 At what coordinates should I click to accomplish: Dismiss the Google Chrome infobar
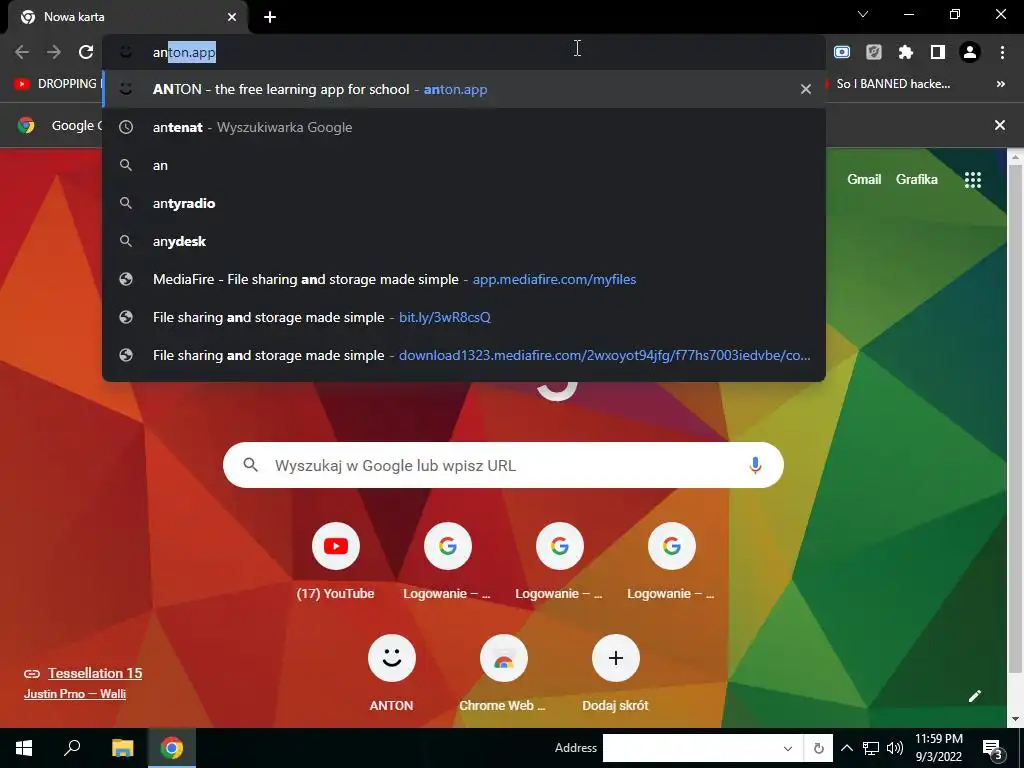point(1000,125)
